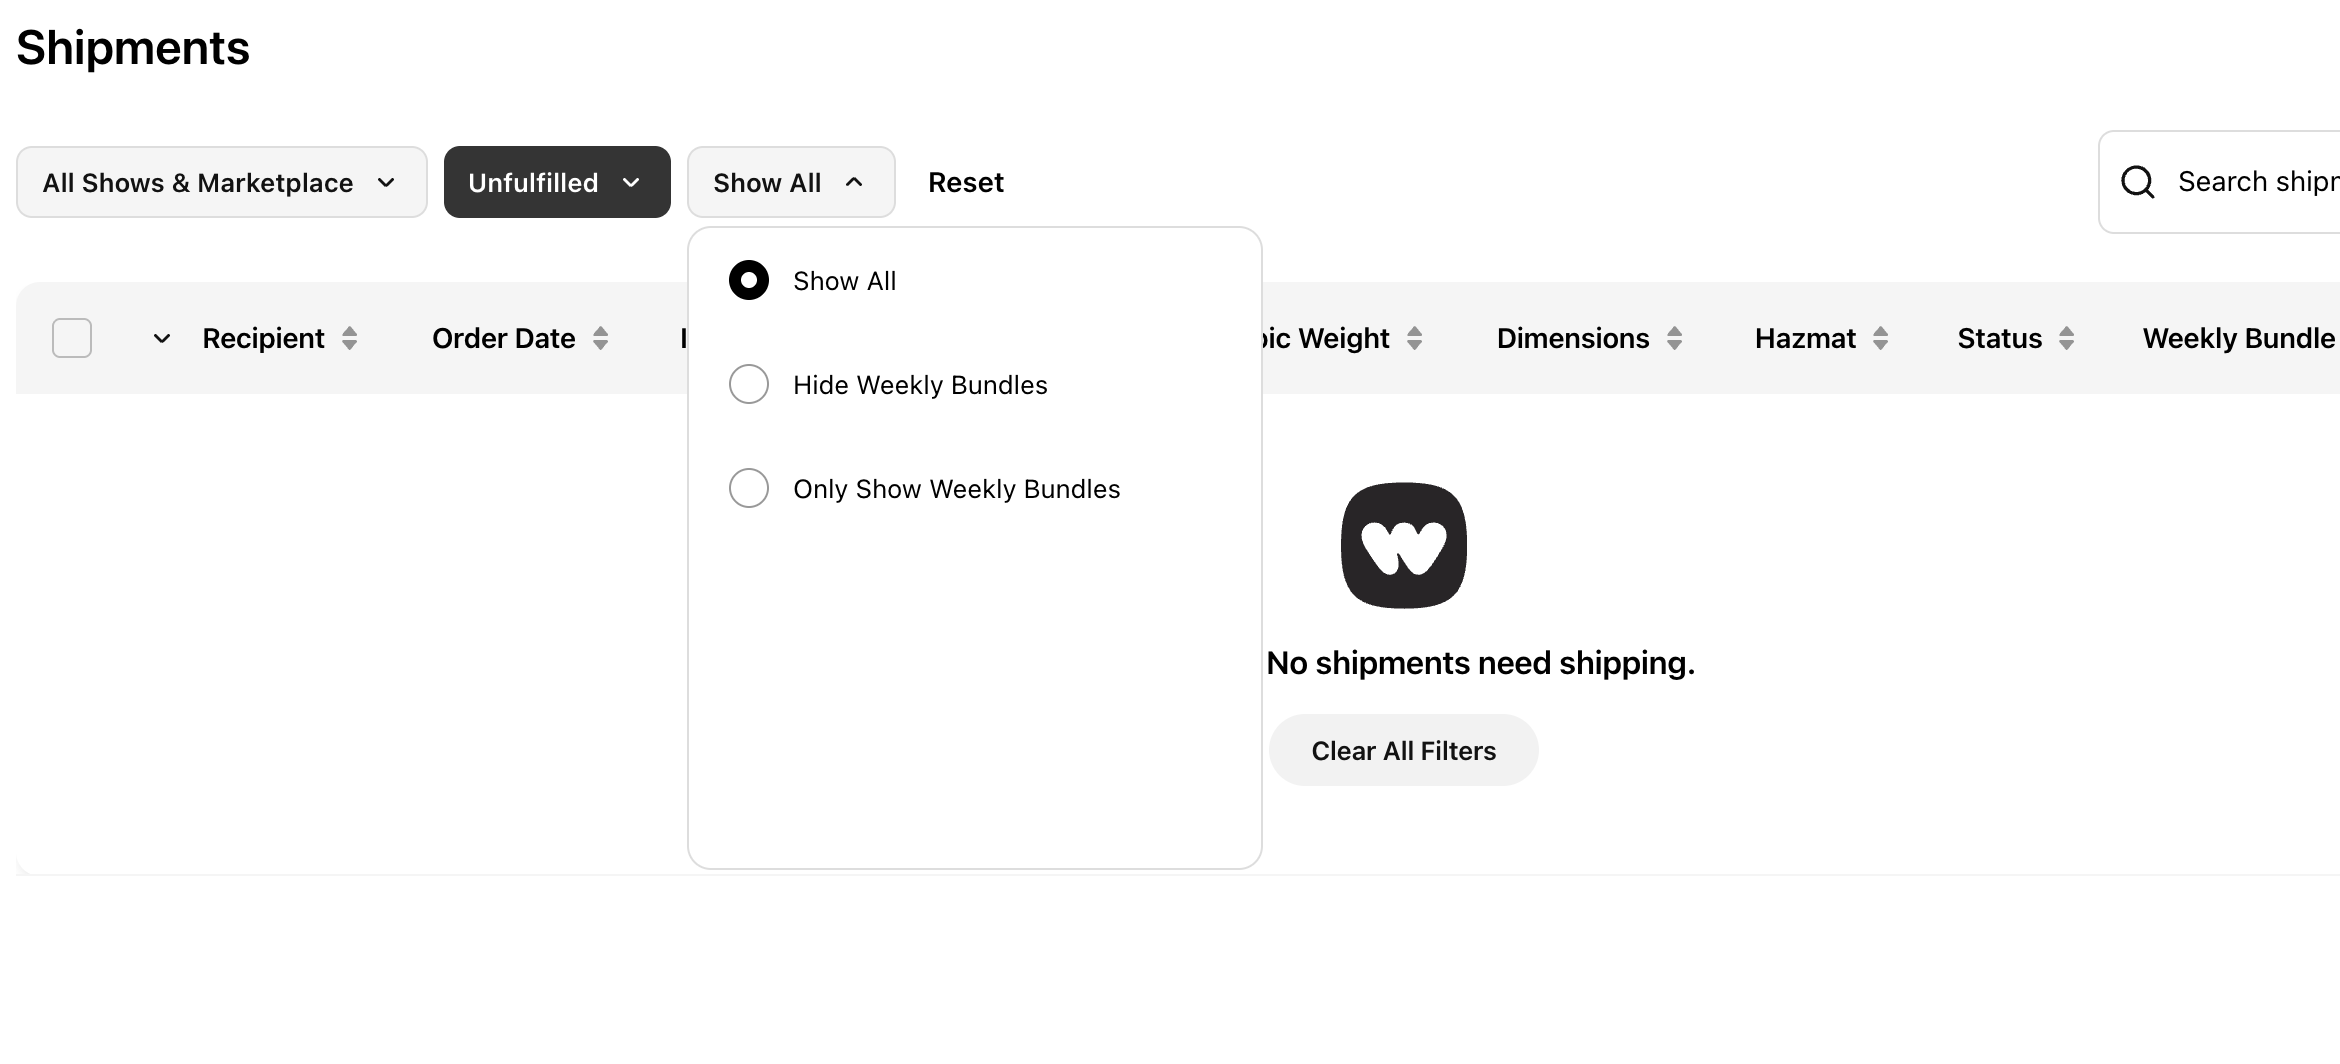Sort by Status column arrows
Image resolution: width=2340 pixels, height=1064 pixels.
pos(2066,338)
